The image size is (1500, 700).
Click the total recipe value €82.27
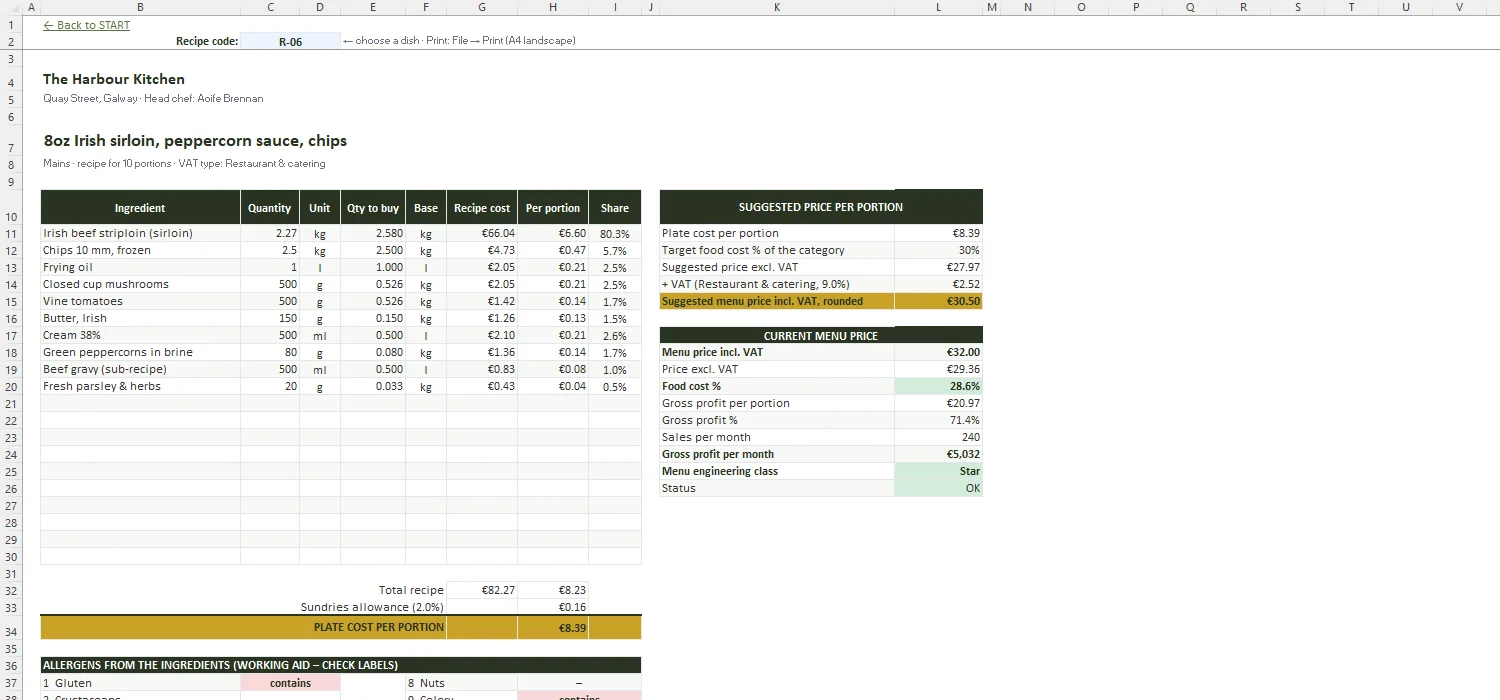click(x=482, y=590)
